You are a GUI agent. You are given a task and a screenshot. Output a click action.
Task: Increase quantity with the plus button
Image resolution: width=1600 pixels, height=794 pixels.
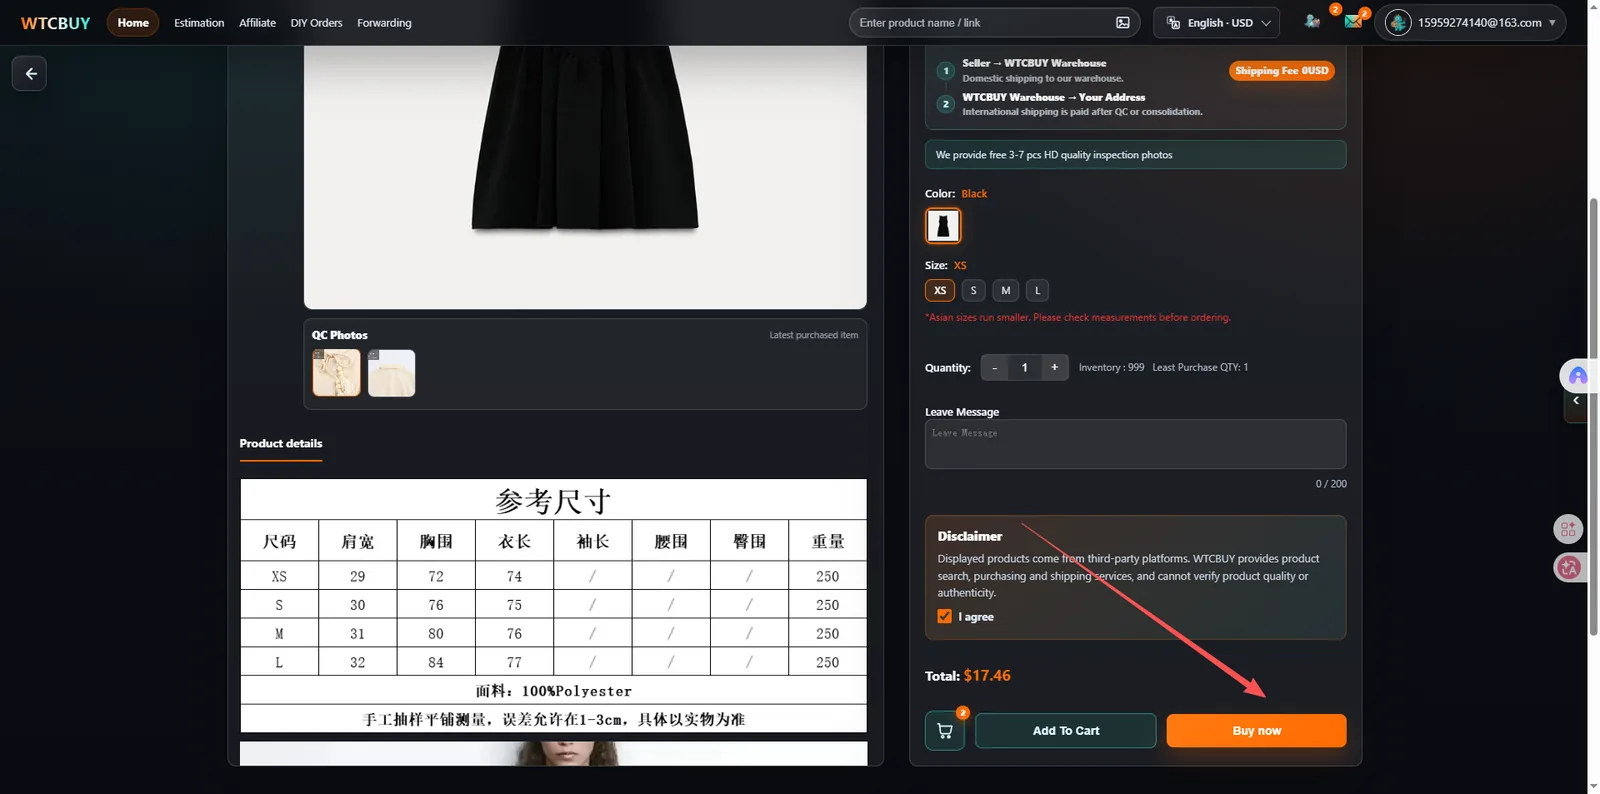point(1054,368)
